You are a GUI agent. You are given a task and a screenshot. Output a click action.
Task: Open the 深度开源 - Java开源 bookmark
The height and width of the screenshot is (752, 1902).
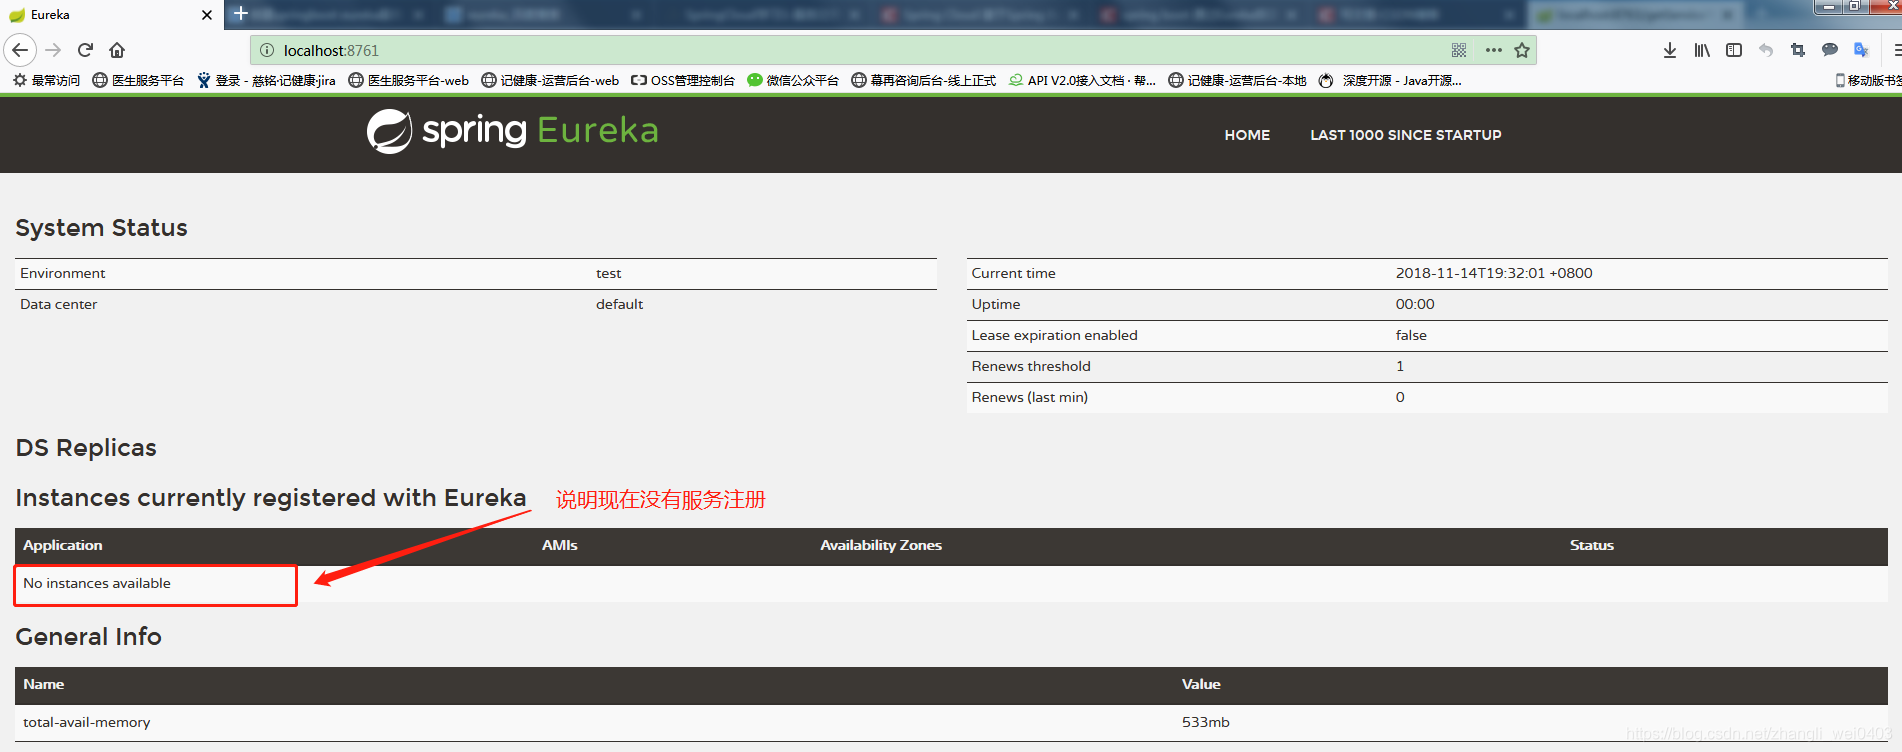click(x=1390, y=81)
